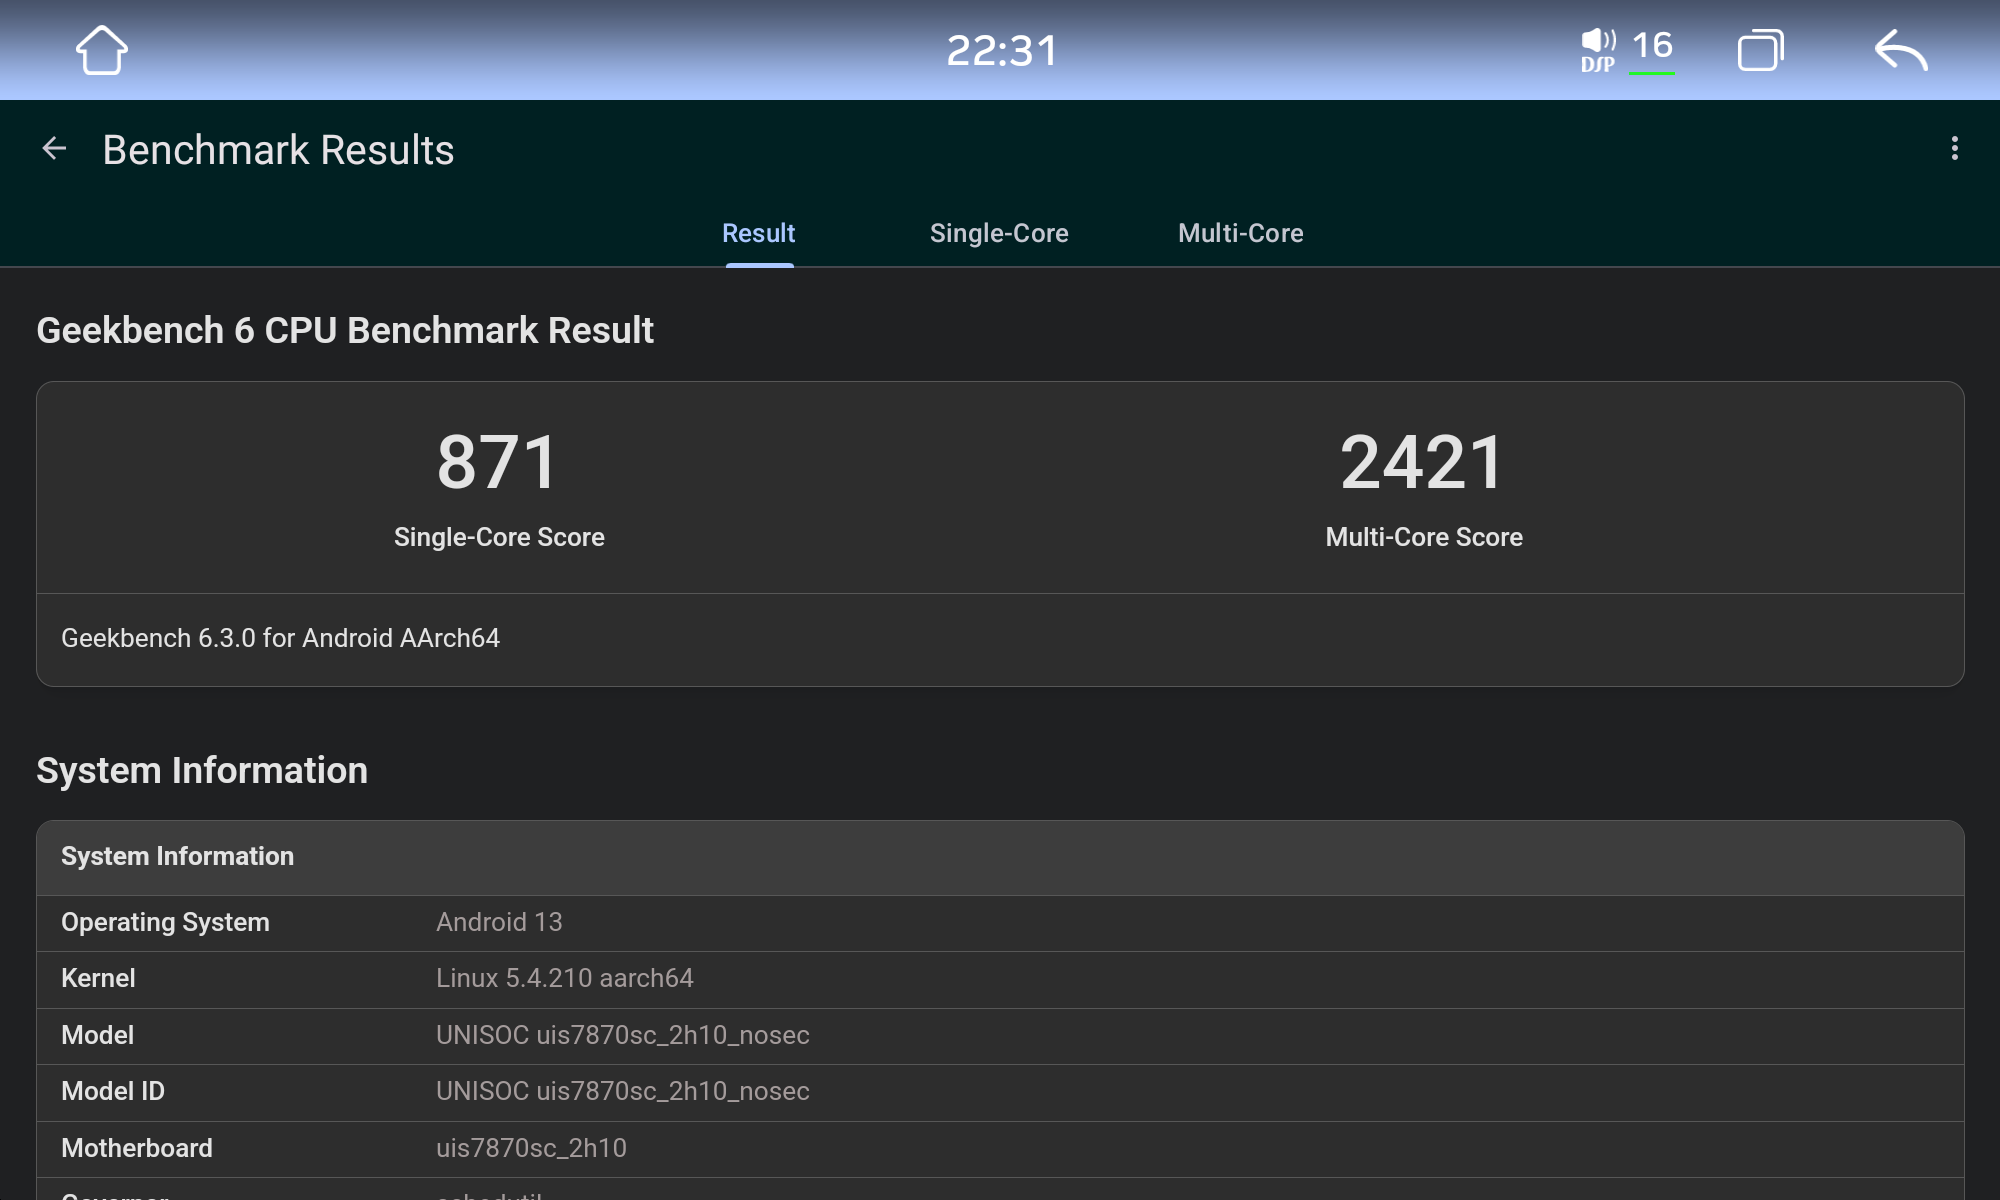Switch to the Multi-Core tab
2000x1200 pixels.
coord(1240,233)
